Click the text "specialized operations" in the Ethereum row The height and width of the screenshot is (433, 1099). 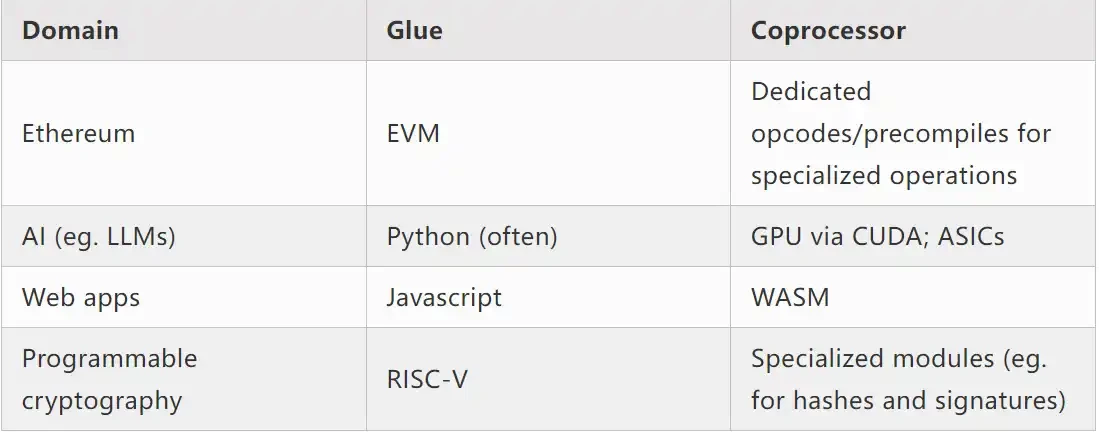884,176
